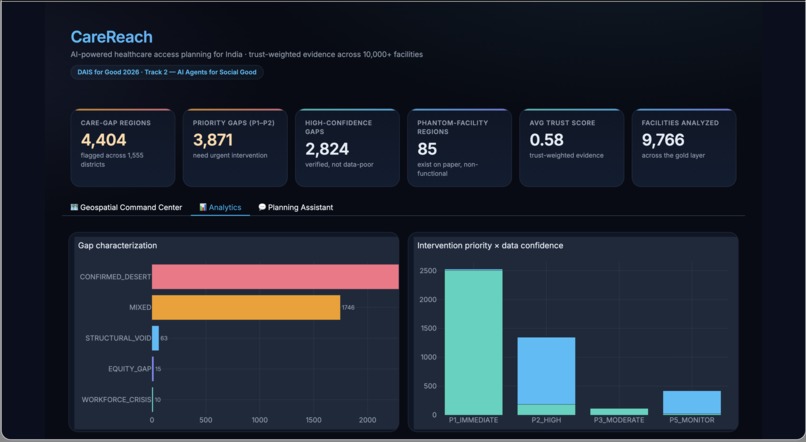Click the DAIS for Good 2026 badge
Image resolution: width=806 pixels, height=442 pixels.
coord(167,72)
